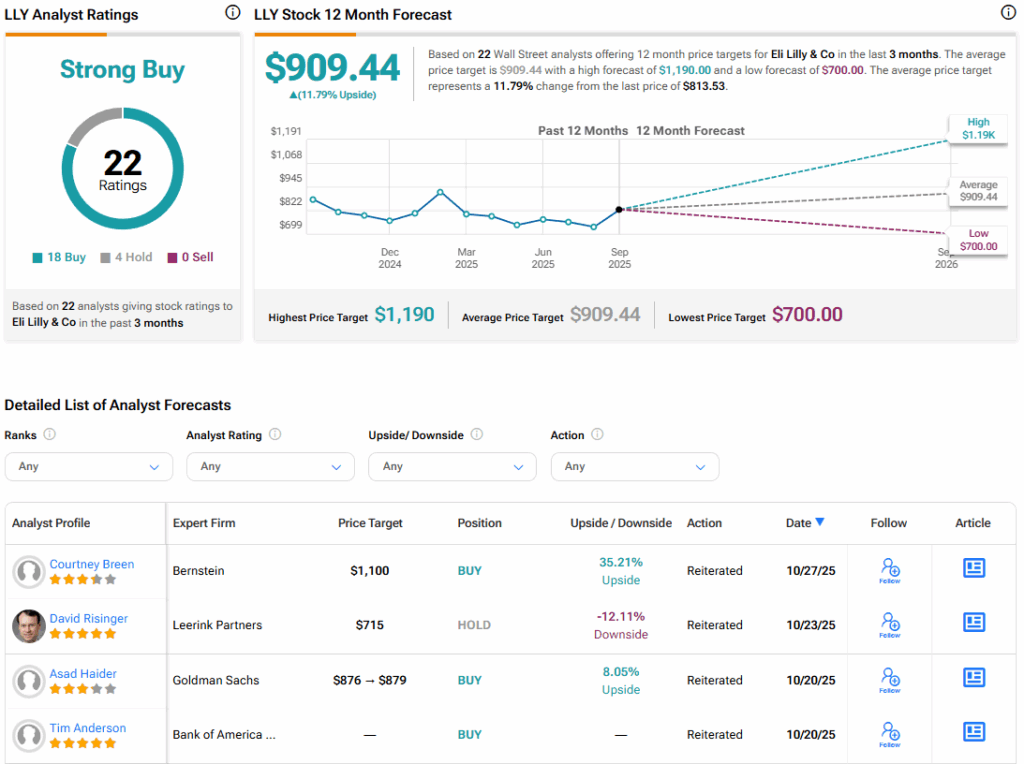Expand the Analyst Rating dropdown

270,466
